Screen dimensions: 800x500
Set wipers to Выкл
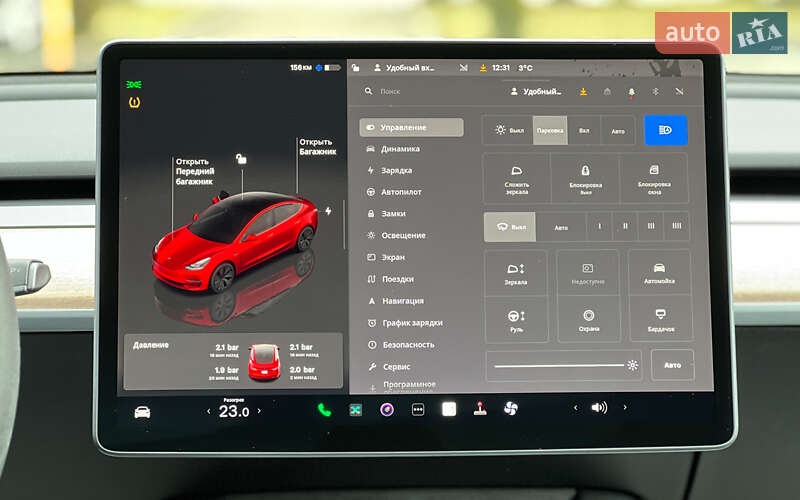510,227
